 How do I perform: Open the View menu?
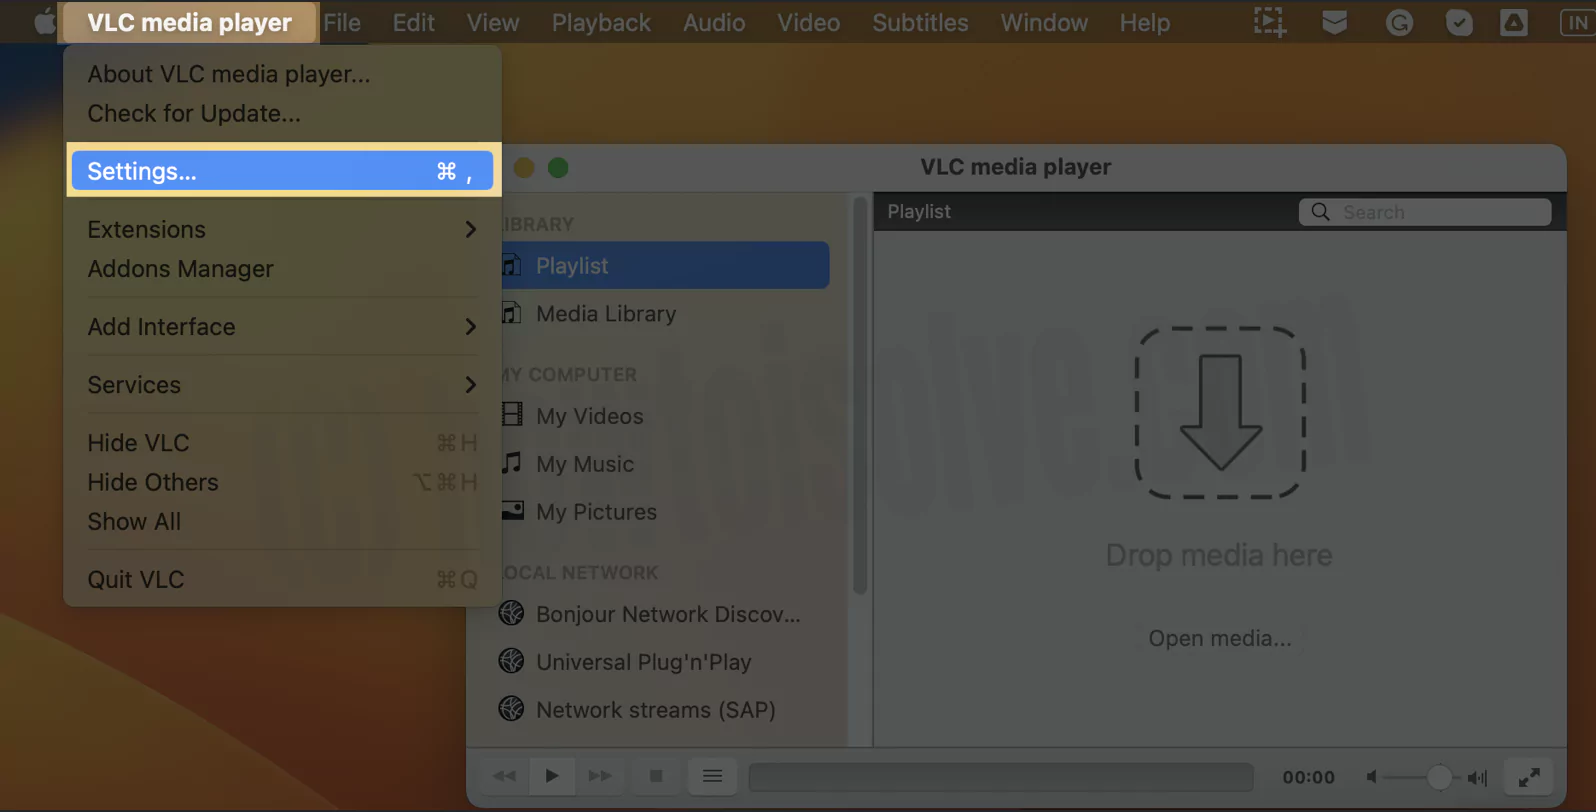493,22
